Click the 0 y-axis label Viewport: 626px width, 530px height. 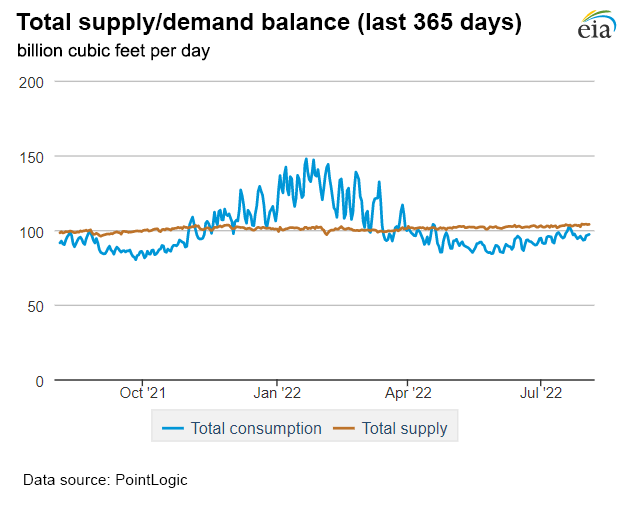tap(40, 382)
